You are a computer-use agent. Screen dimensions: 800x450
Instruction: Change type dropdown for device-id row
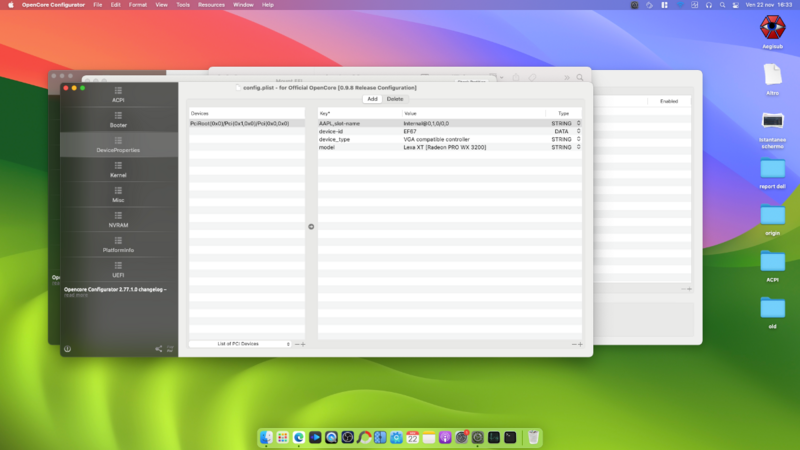click(x=578, y=131)
